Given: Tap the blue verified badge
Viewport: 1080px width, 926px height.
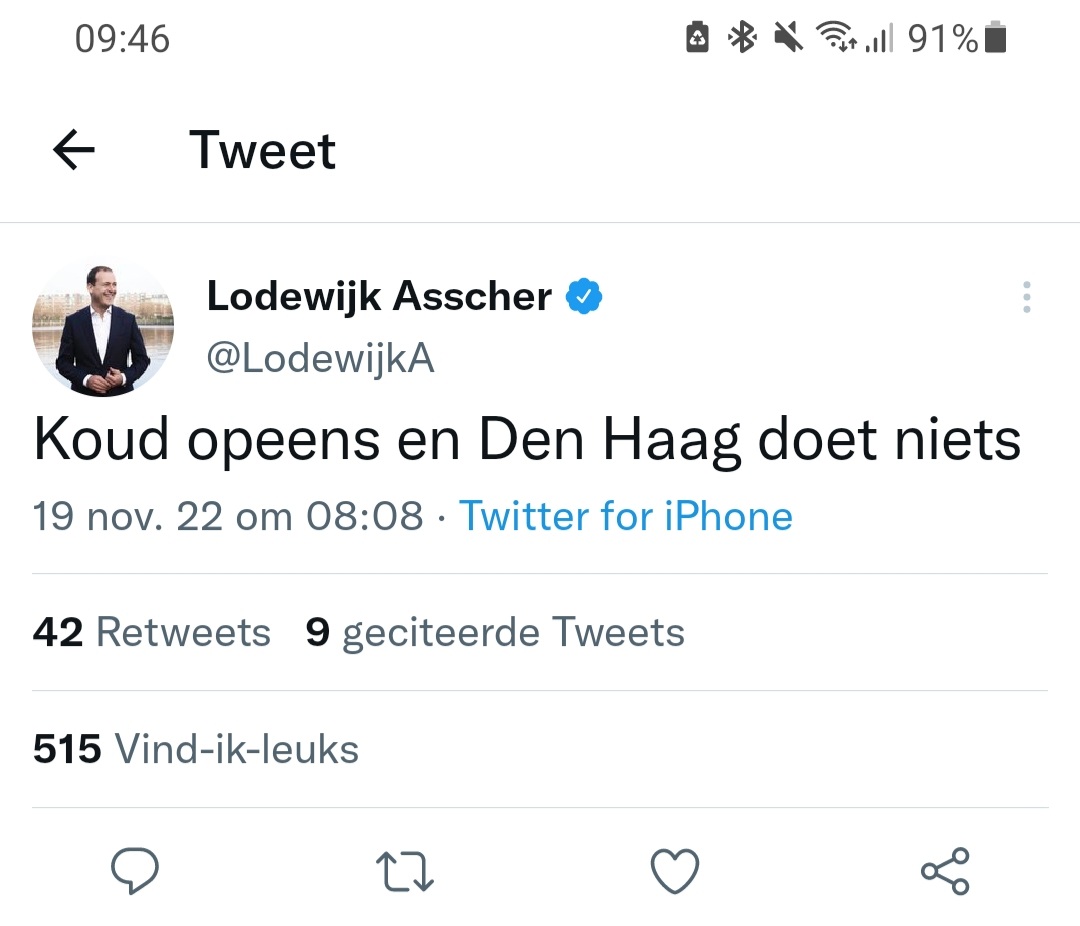Looking at the screenshot, I should point(584,297).
